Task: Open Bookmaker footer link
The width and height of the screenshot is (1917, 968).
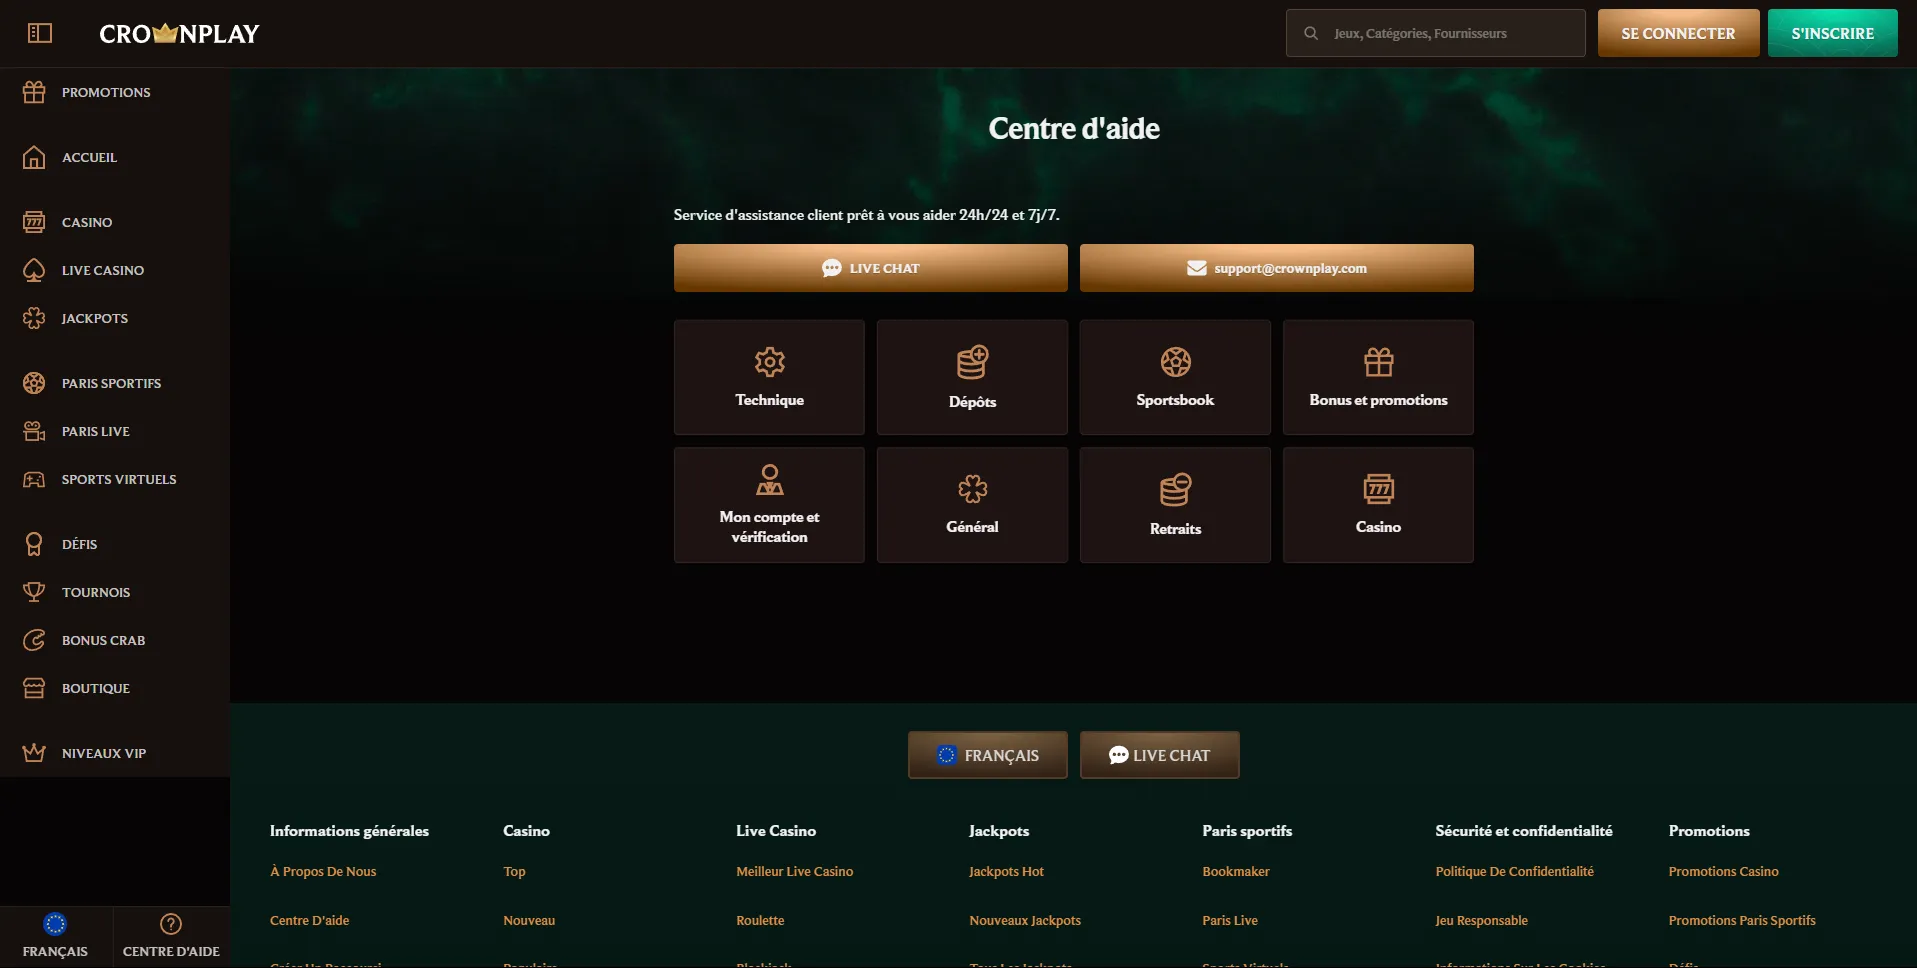Action: click(1236, 871)
